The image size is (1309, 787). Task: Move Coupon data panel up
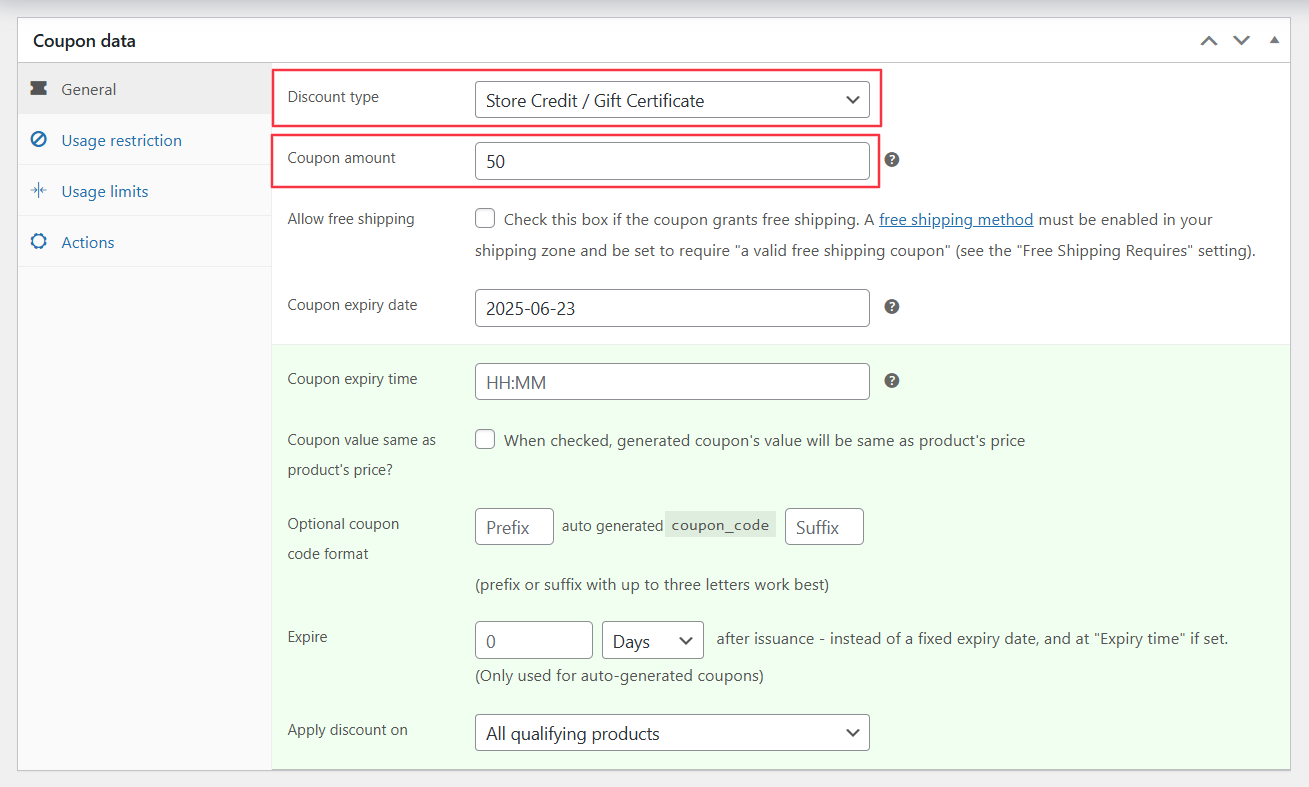(1209, 41)
